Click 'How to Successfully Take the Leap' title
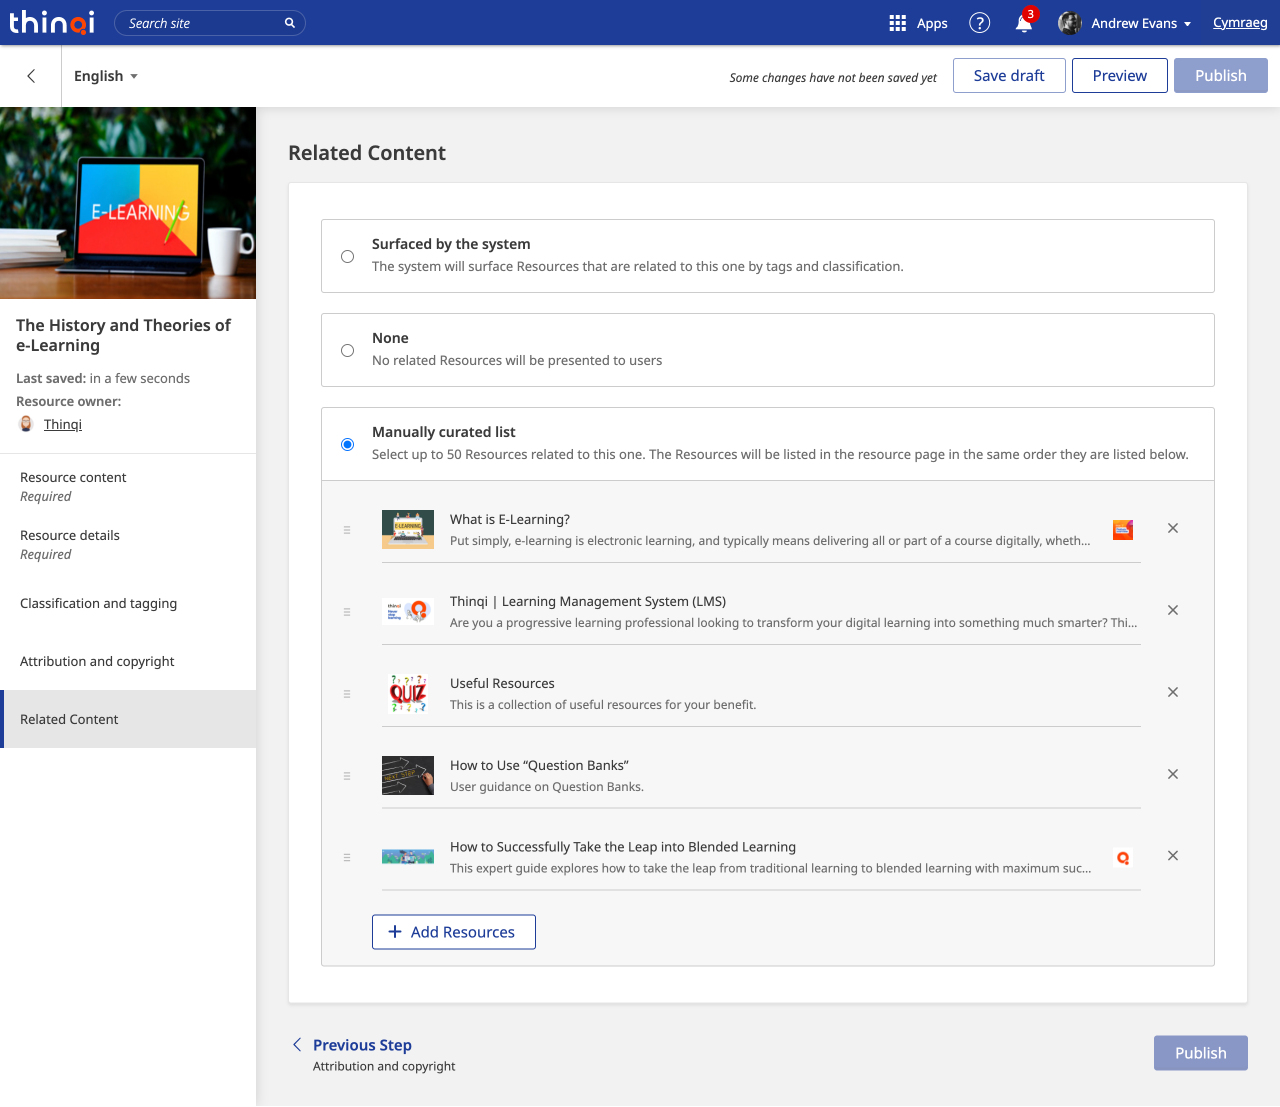 (623, 847)
